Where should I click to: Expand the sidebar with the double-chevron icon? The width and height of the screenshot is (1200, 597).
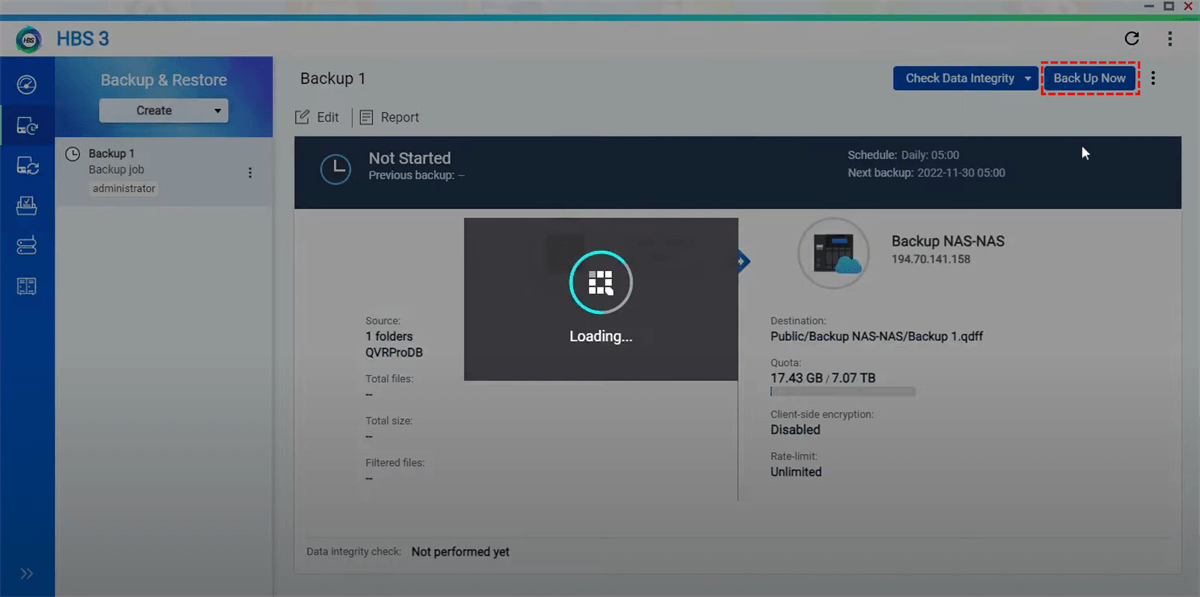tap(27, 573)
